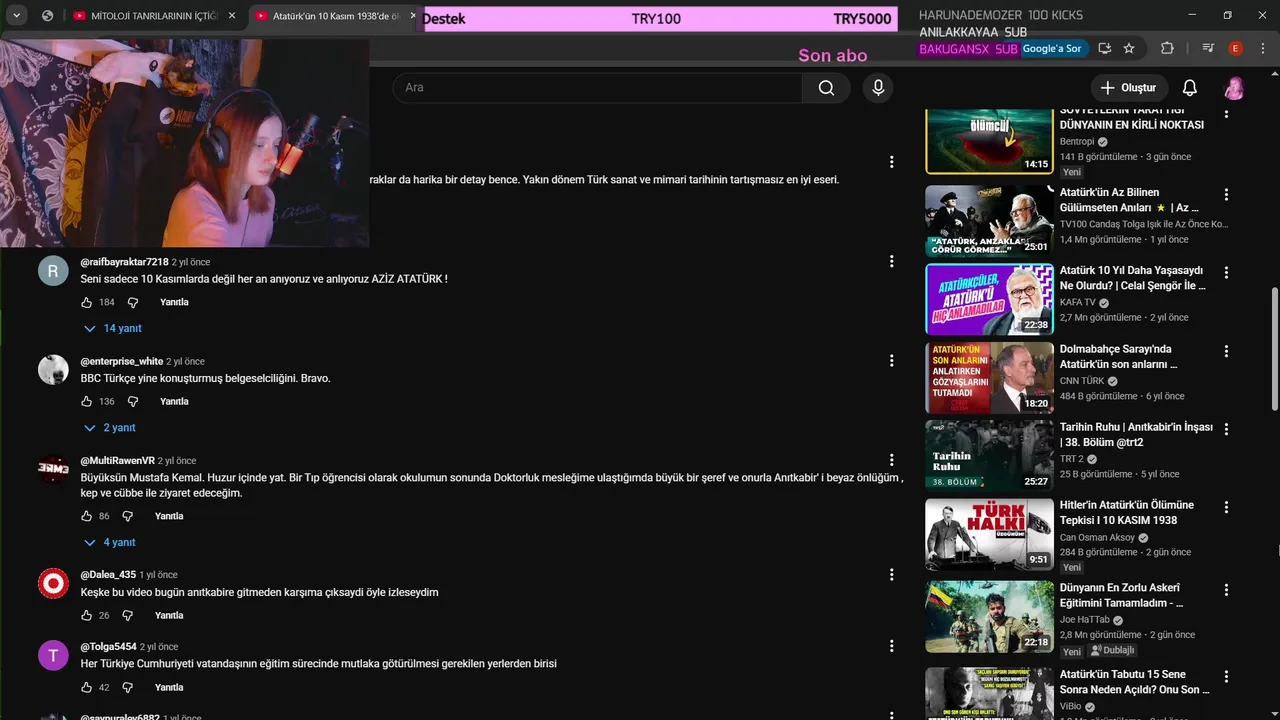
Task: Expand 2 yanıt replies
Action: 109,427
